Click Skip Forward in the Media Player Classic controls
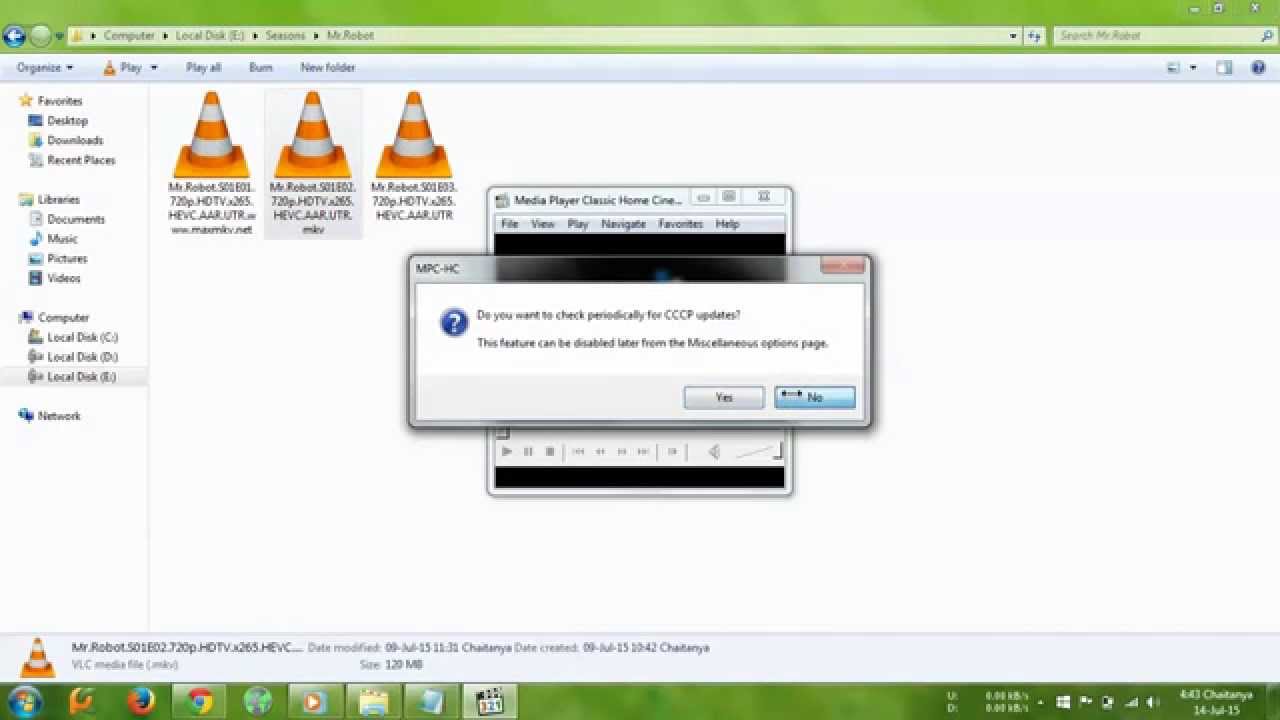 click(643, 452)
